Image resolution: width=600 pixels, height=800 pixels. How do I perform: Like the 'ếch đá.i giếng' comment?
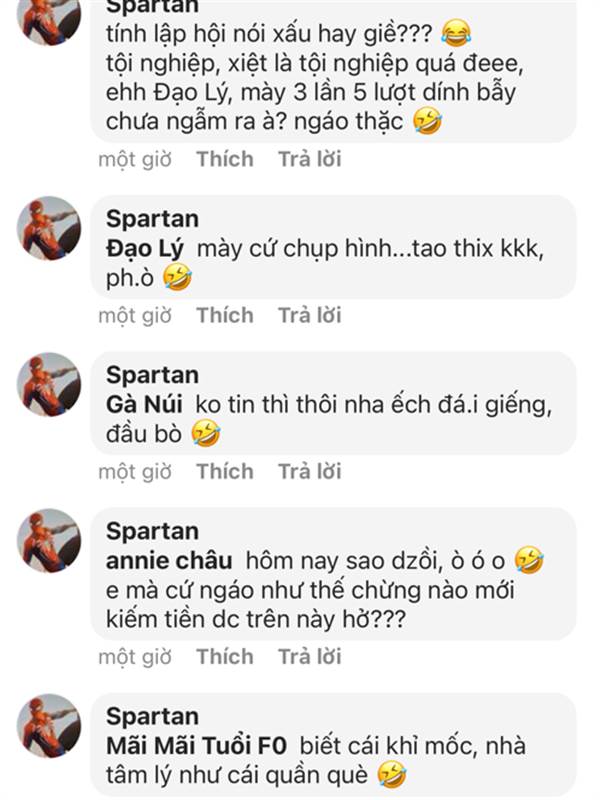[x=224, y=471]
